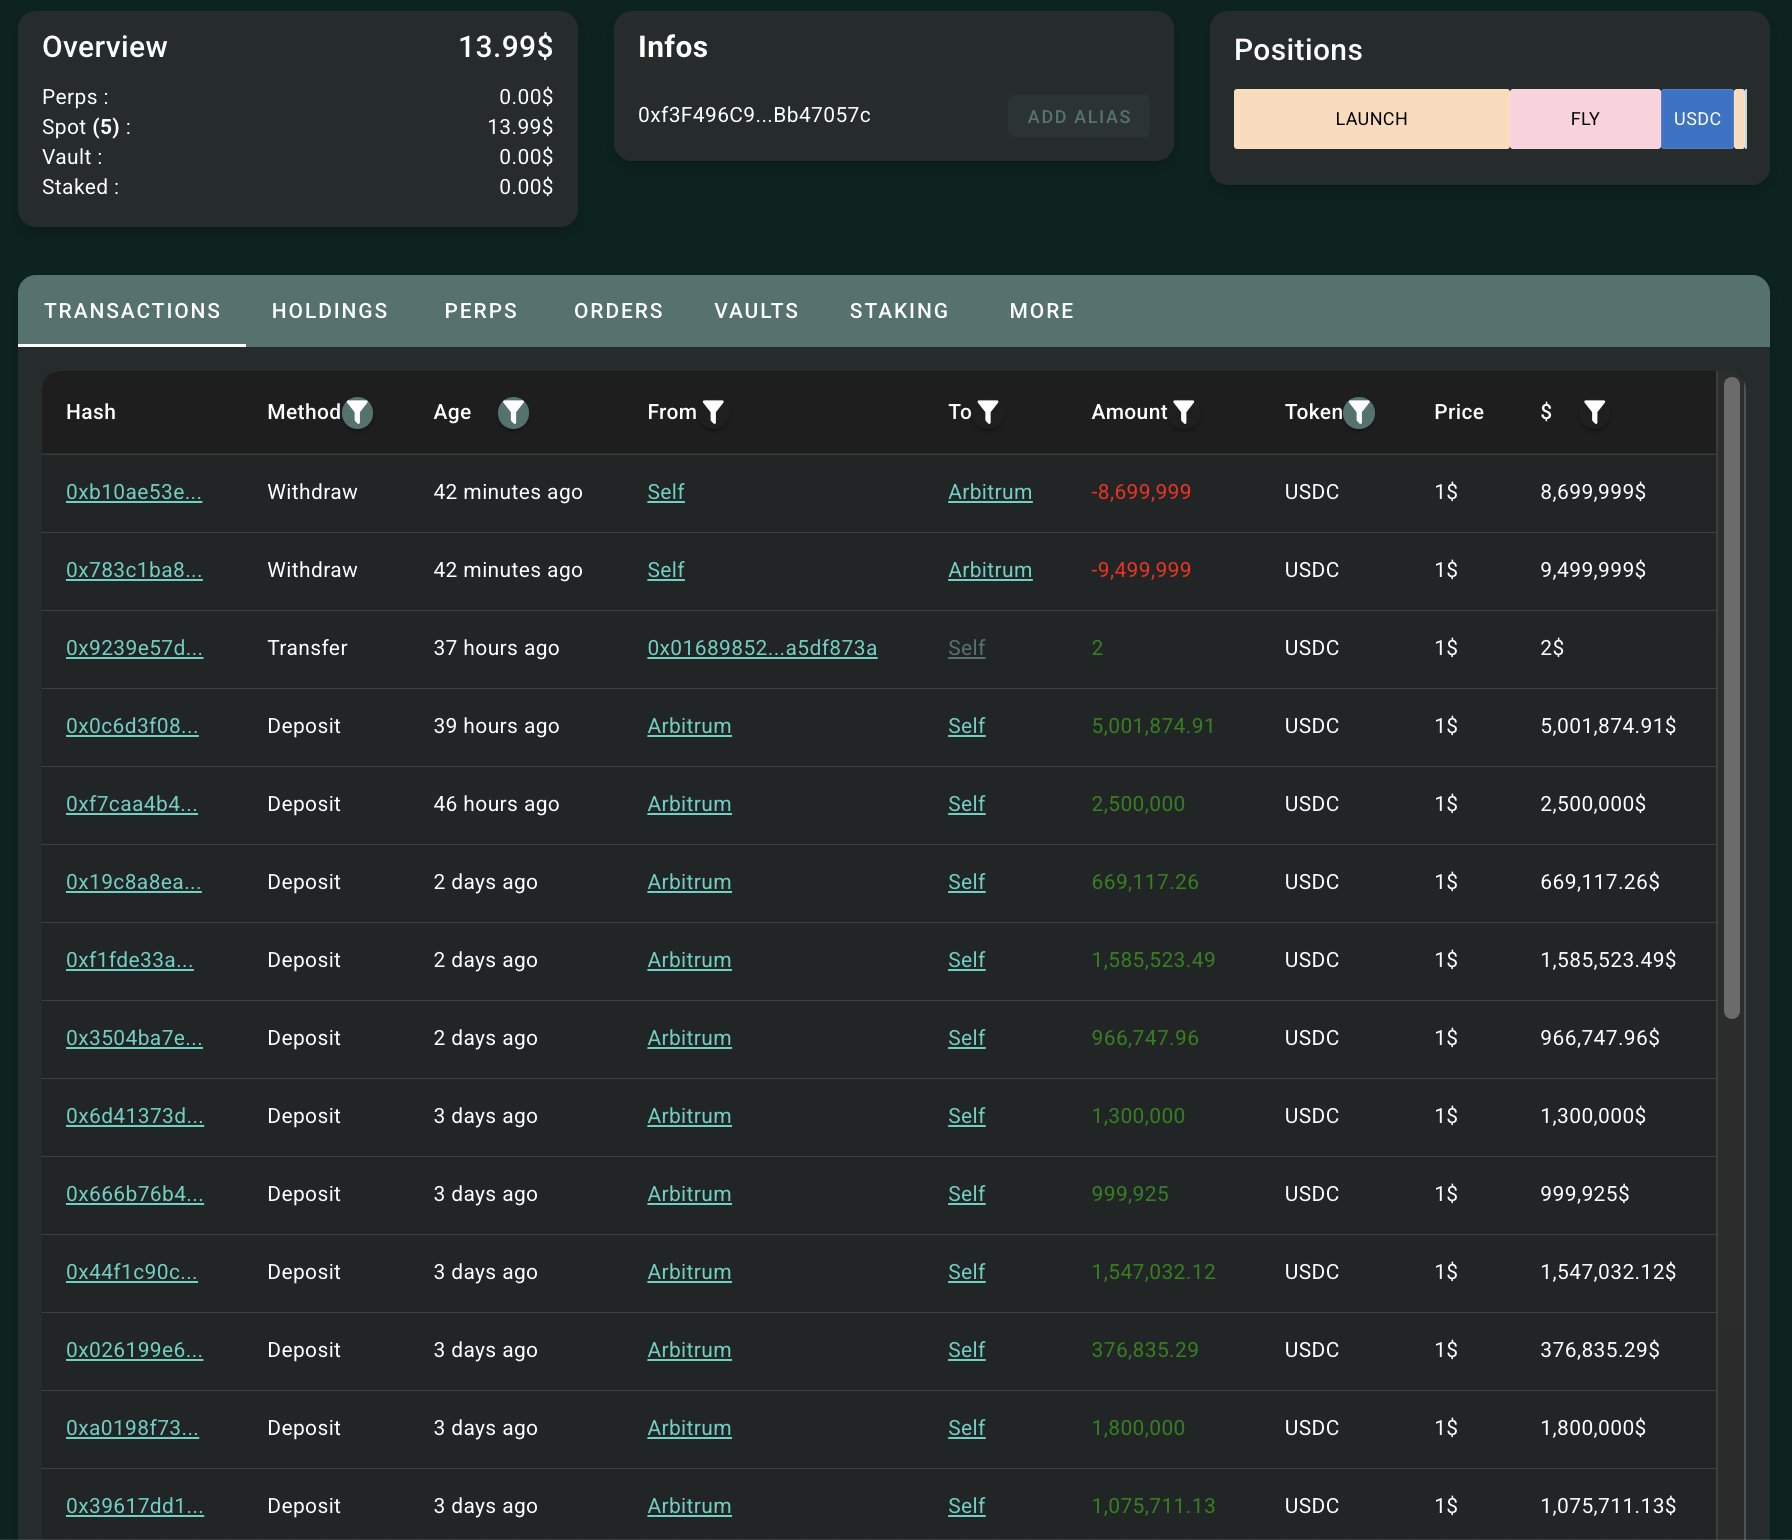The width and height of the screenshot is (1792, 1540).
Task: Click the Add Alias button
Action: [1078, 117]
